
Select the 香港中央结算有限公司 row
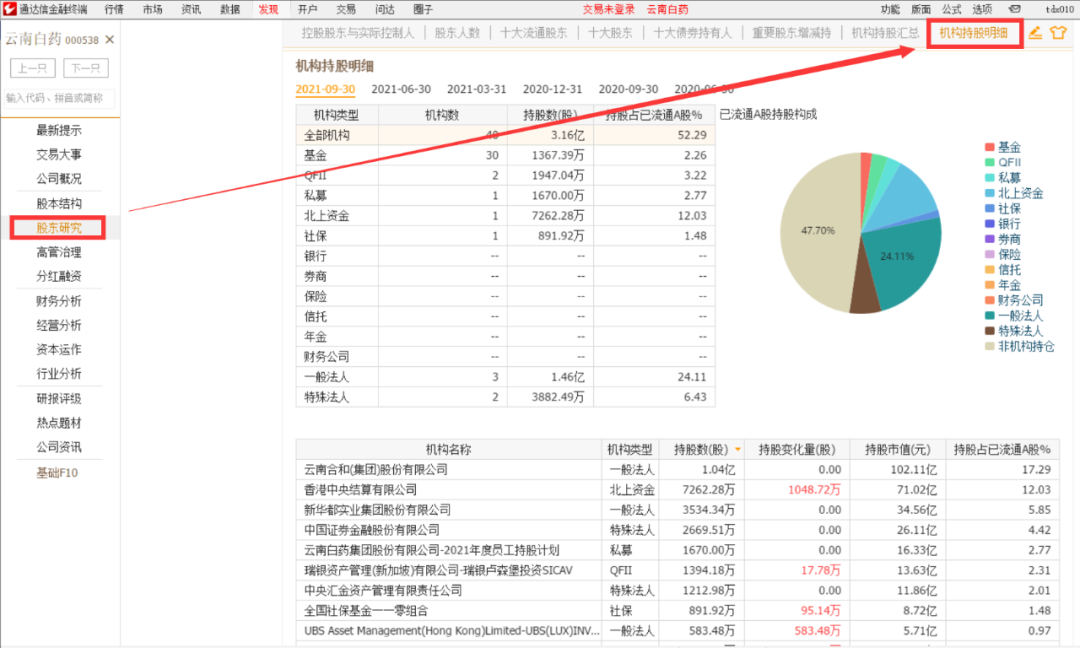pos(678,490)
